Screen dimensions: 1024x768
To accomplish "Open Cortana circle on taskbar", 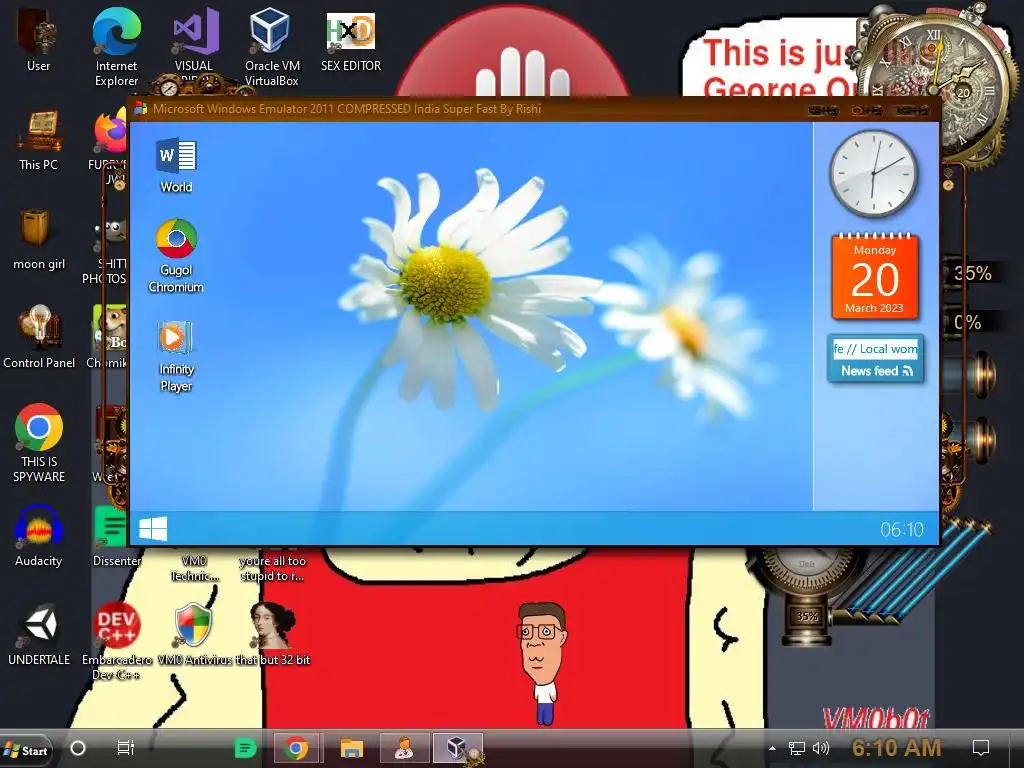I will tap(78, 748).
